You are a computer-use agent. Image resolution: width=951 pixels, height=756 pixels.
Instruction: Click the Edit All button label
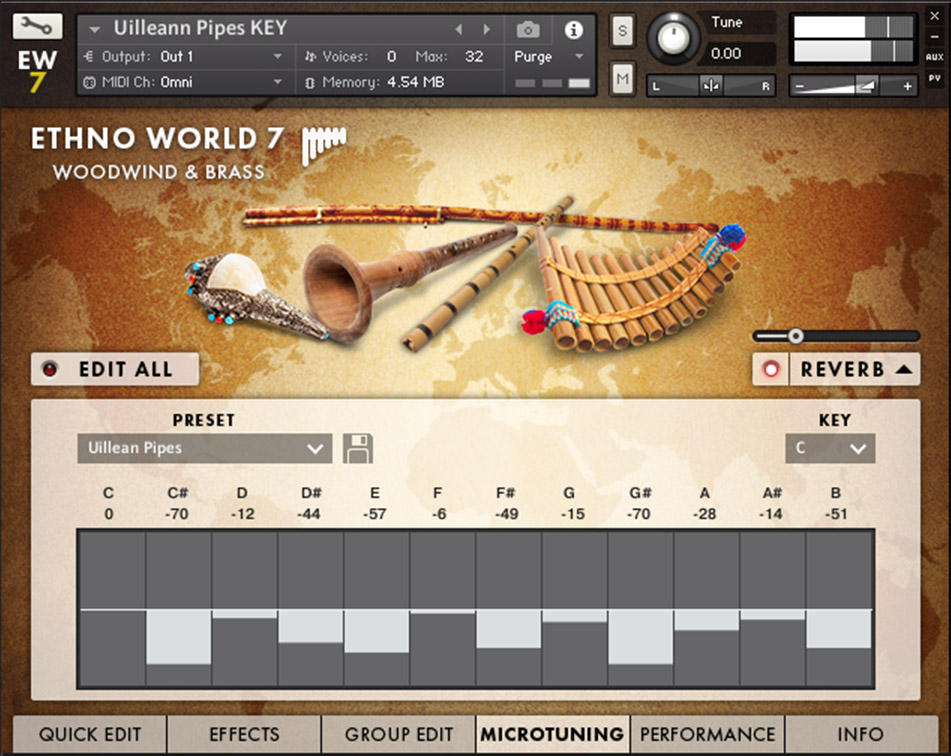[126, 369]
